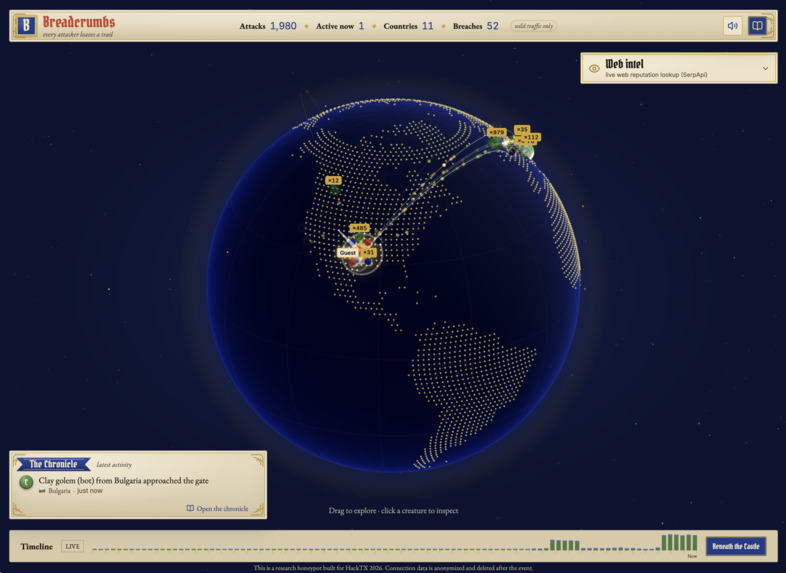Select the ×485 attacker cluster label
This screenshot has height=573, width=786.
point(359,228)
